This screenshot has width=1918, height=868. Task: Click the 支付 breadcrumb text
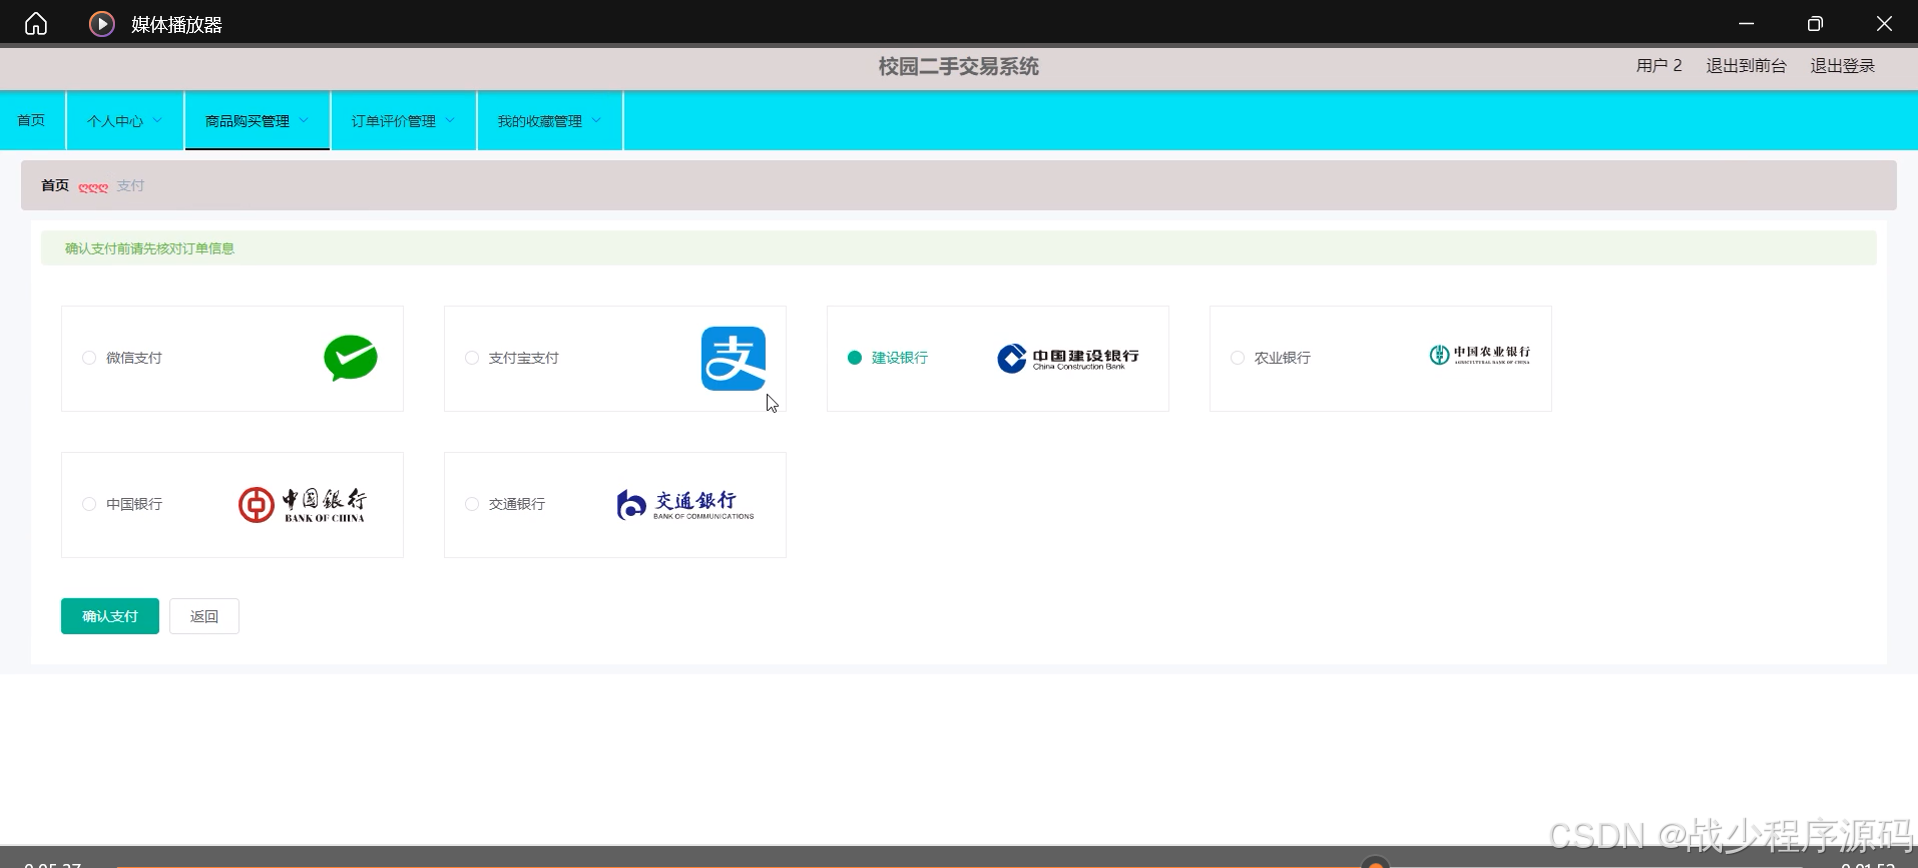coord(130,186)
